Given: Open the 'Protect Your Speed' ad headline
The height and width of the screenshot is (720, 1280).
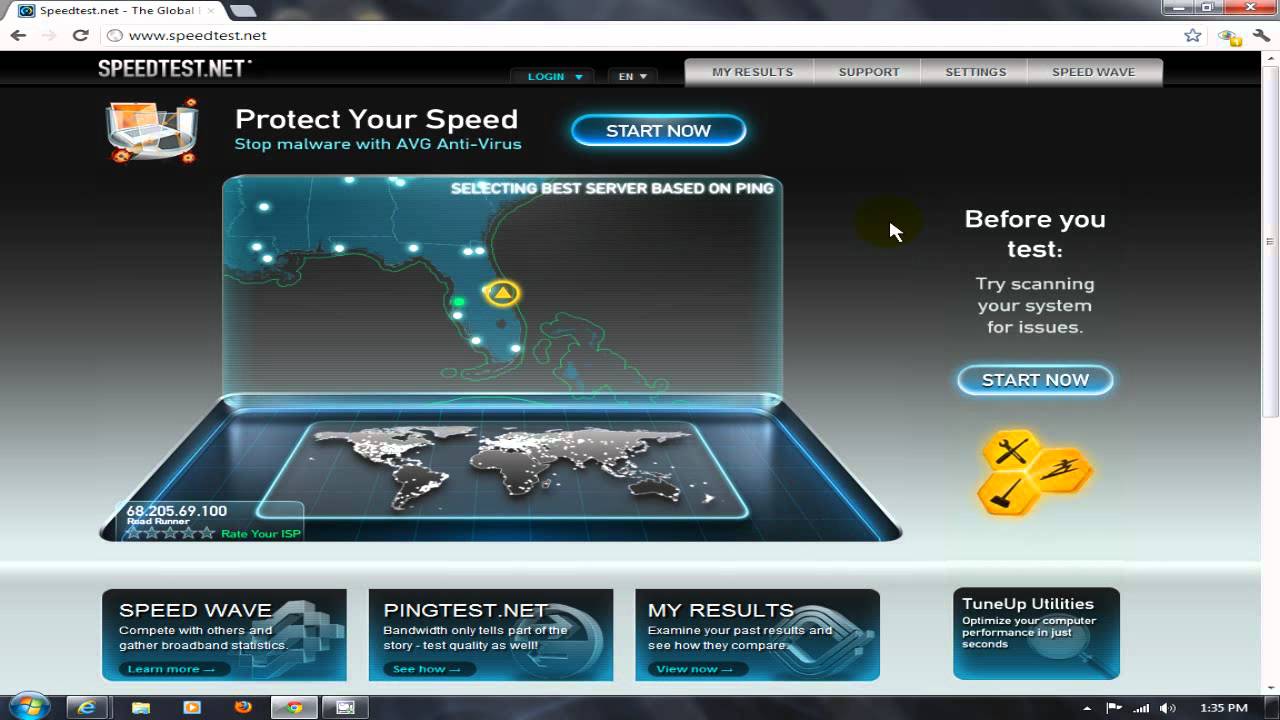Looking at the screenshot, I should tap(376, 119).
